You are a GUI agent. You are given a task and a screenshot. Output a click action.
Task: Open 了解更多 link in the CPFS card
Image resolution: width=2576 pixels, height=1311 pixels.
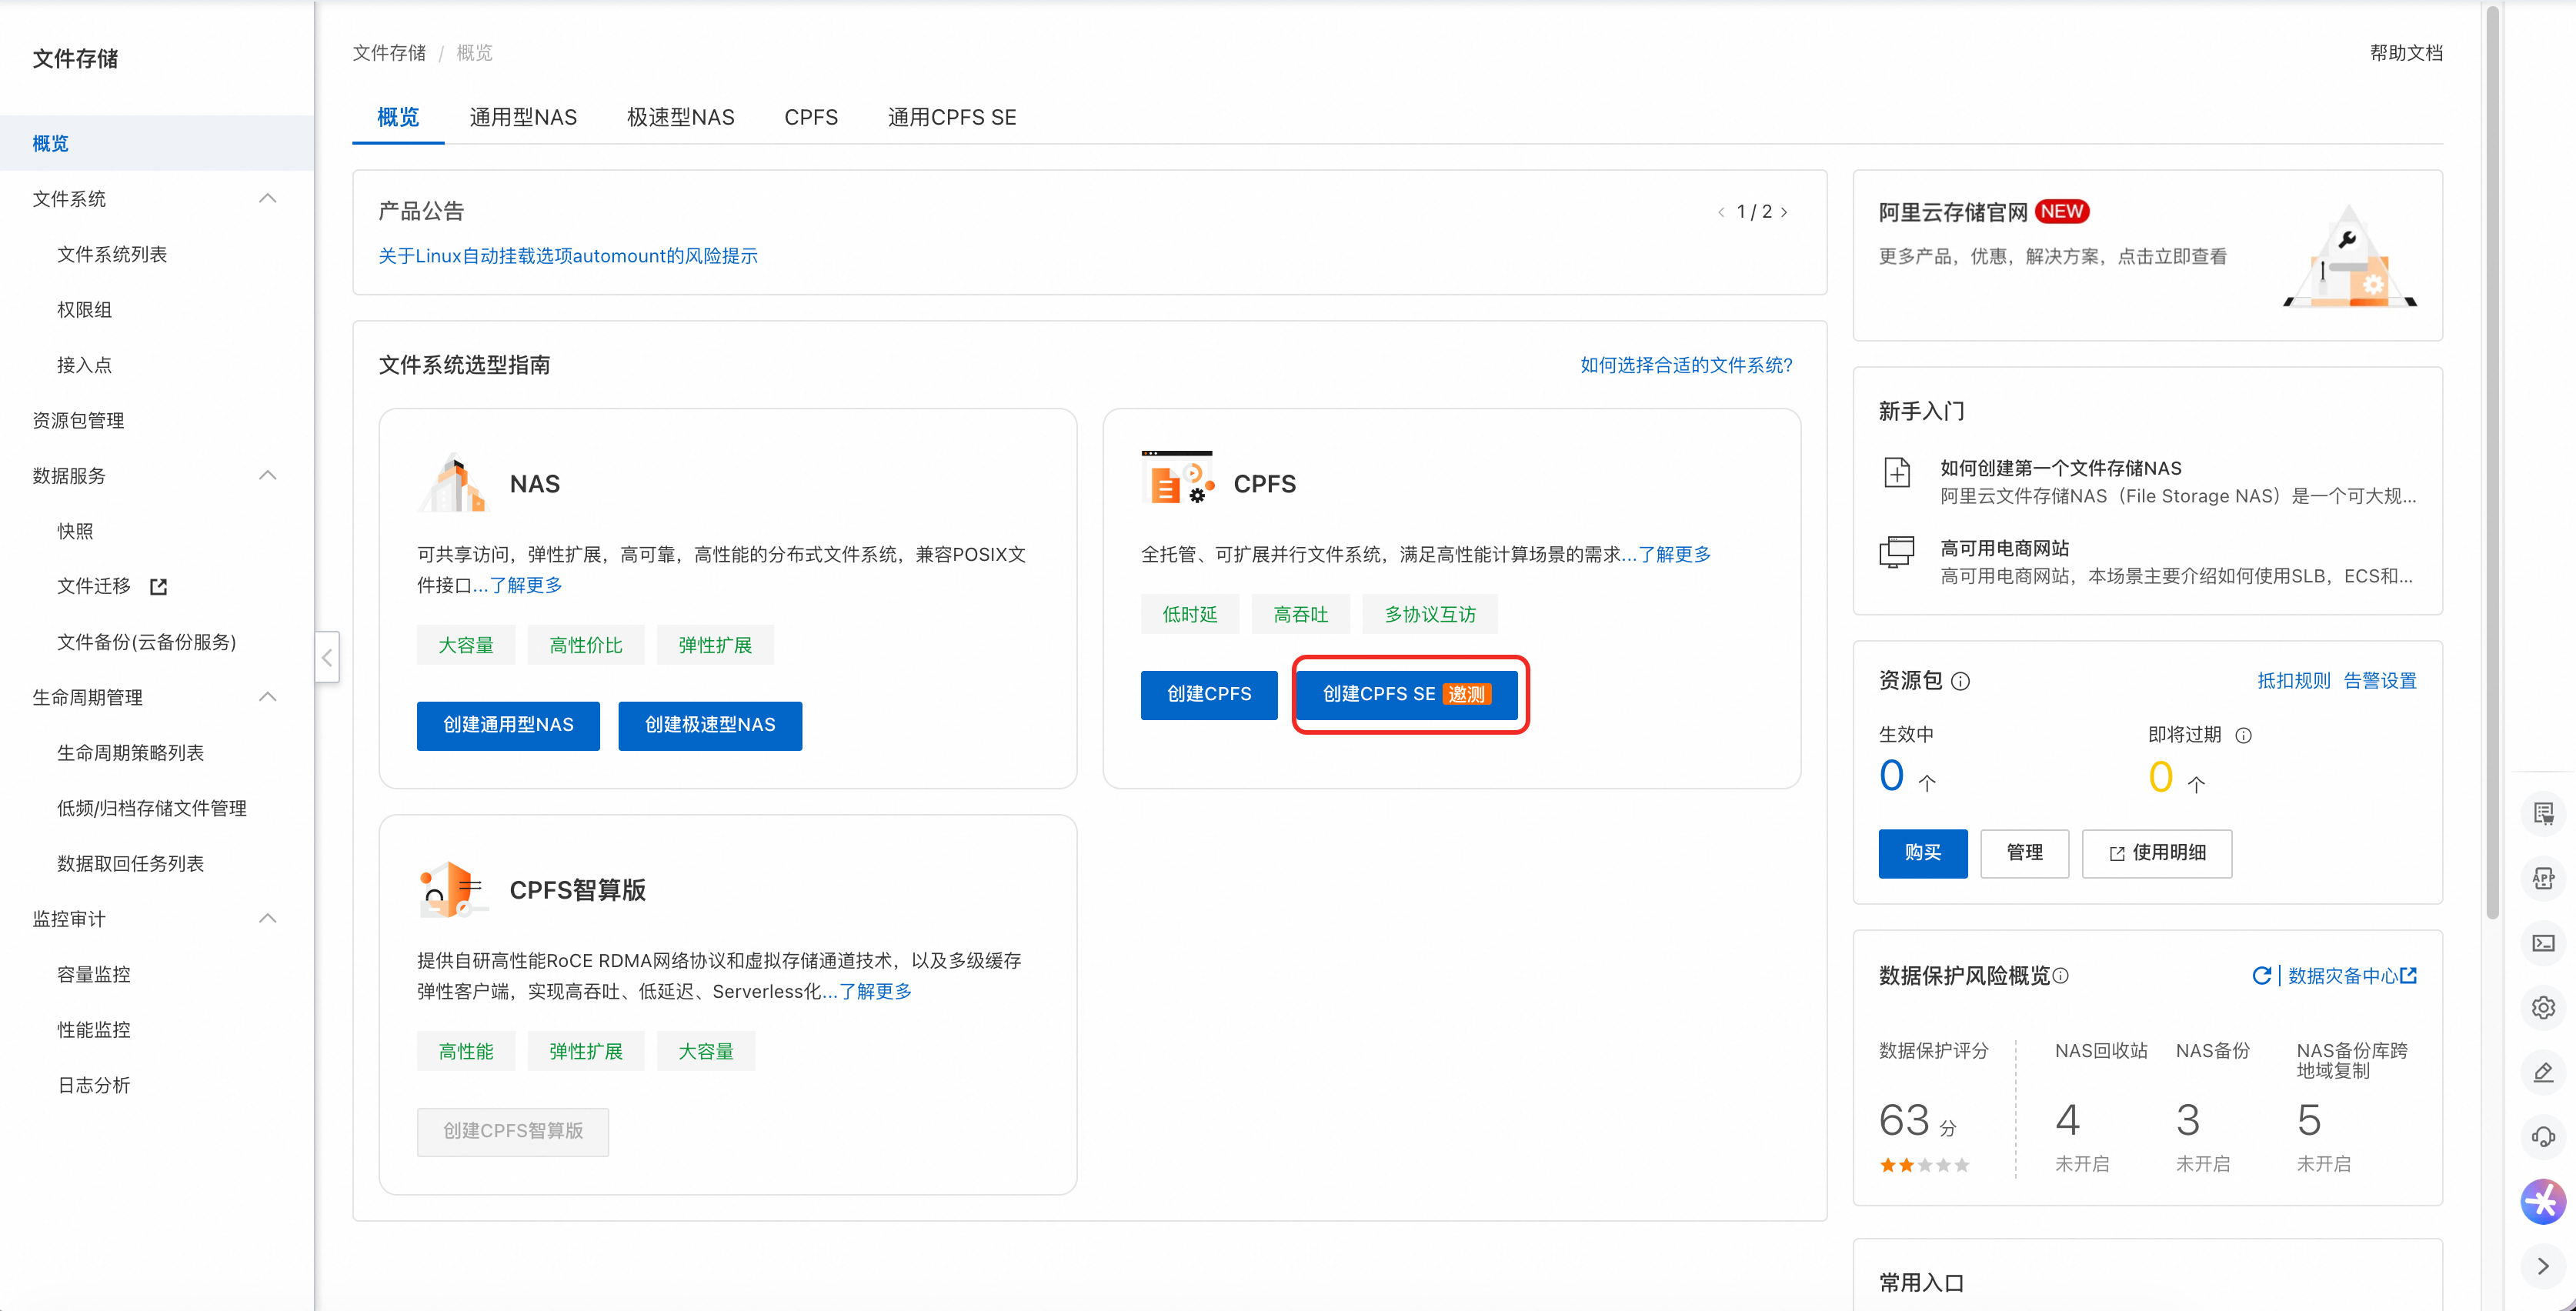tap(1674, 554)
